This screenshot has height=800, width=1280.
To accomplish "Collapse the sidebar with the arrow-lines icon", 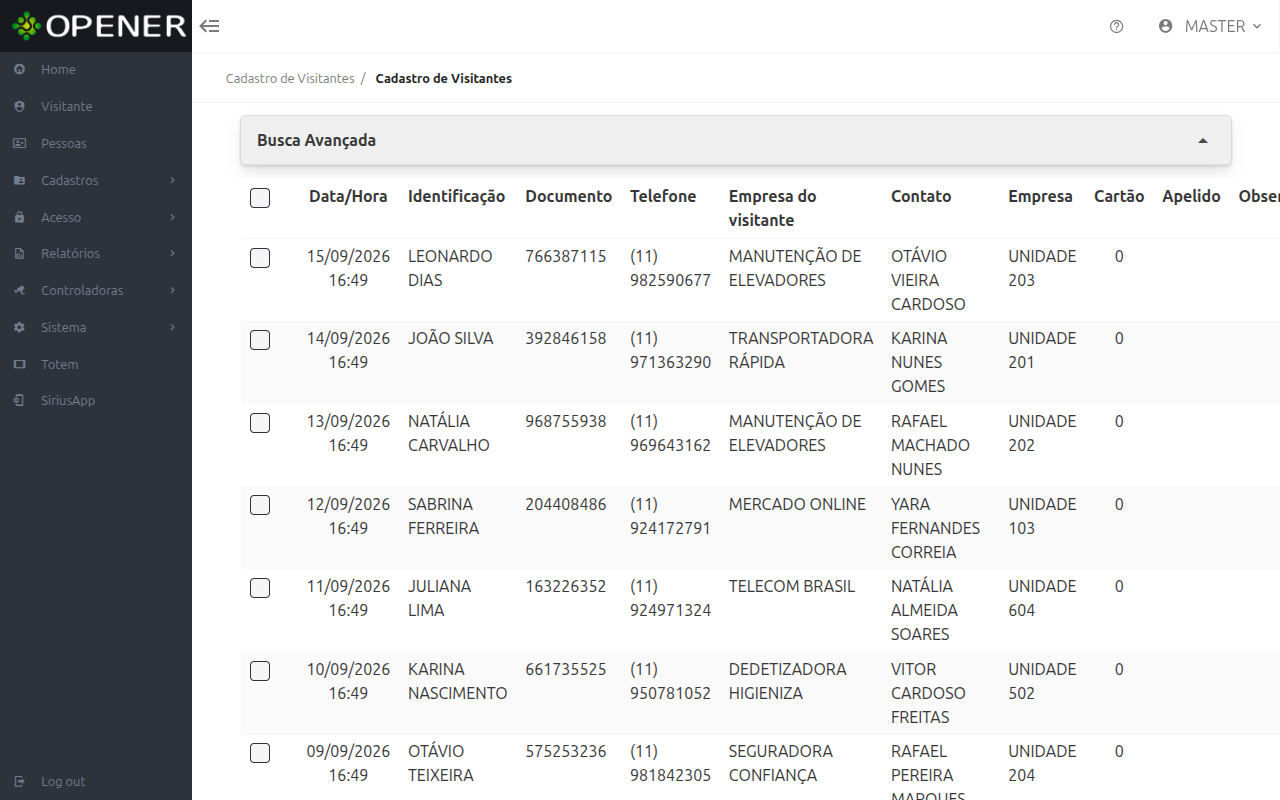I will tap(209, 26).
